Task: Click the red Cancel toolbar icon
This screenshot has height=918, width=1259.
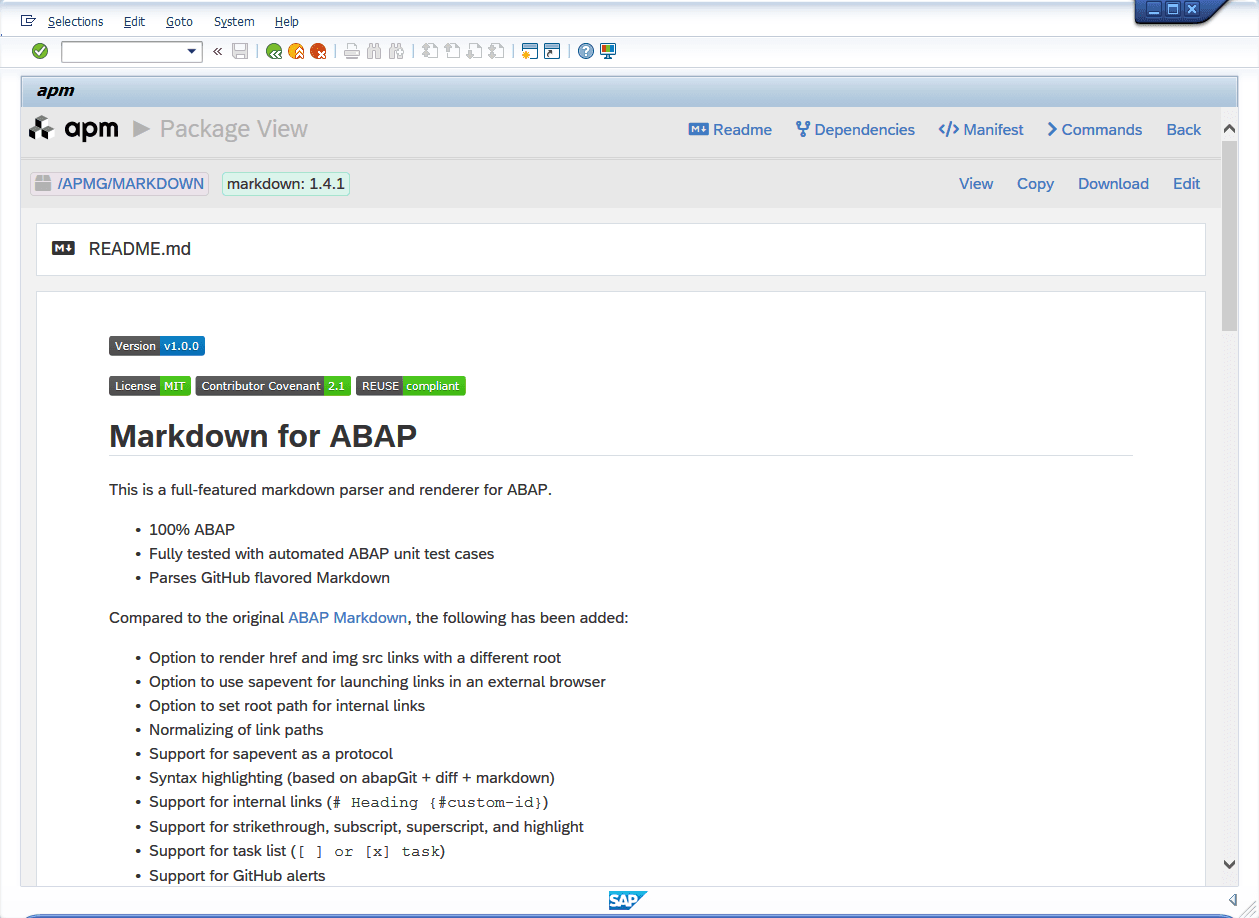Action: click(318, 51)
